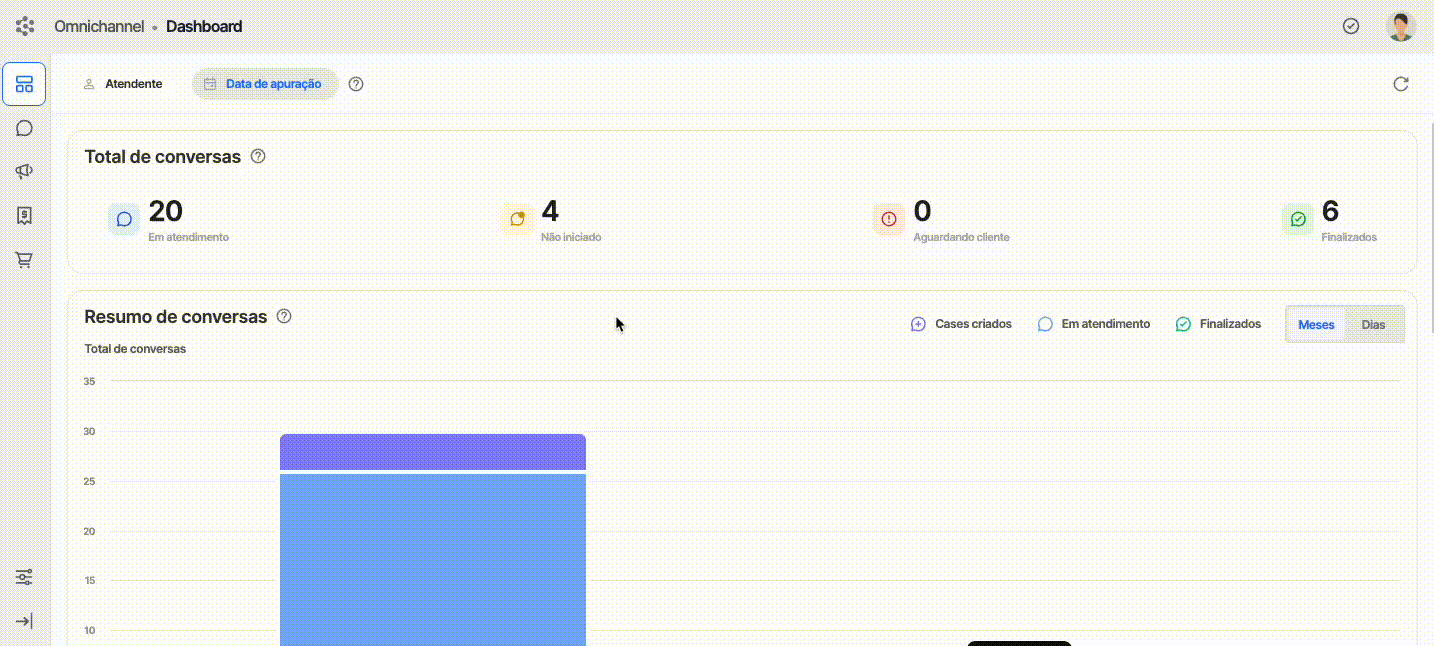This screenshot has height=646, width=1434.
Task: Open the shopping cart sidebar icon
Action: 24,260
